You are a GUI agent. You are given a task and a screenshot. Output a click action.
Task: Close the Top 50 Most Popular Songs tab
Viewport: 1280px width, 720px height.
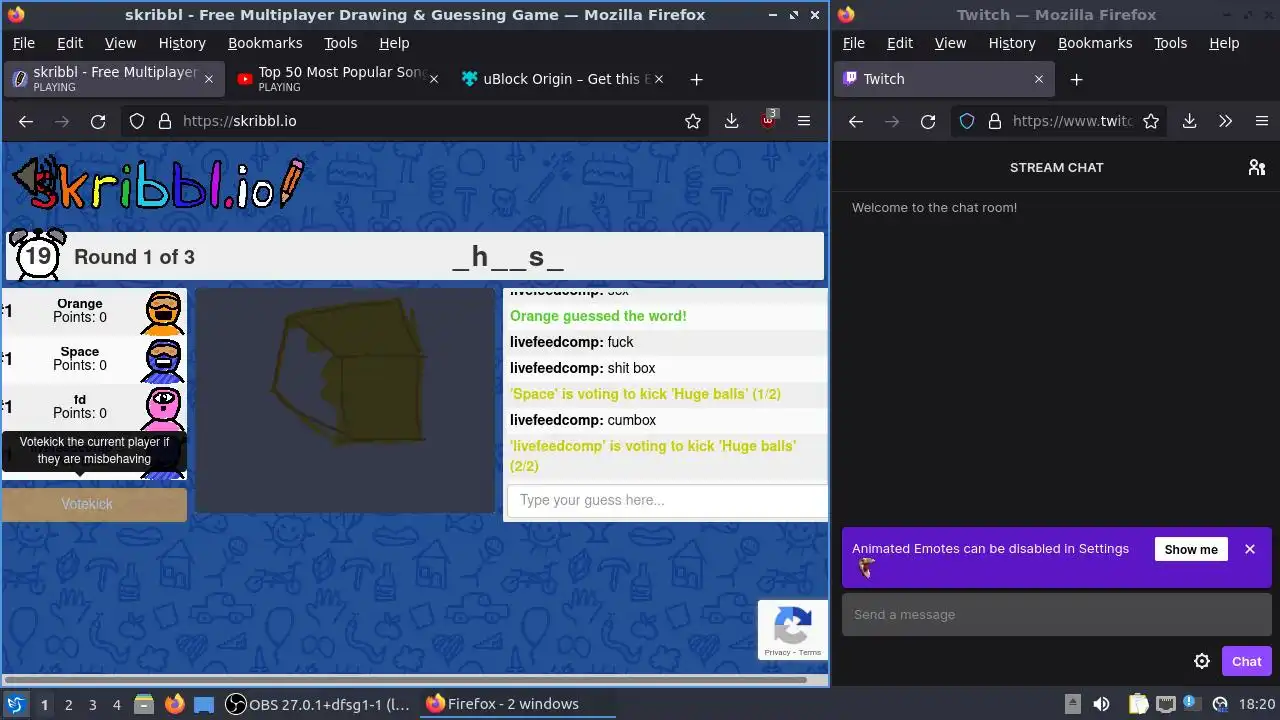pos(434,79)
